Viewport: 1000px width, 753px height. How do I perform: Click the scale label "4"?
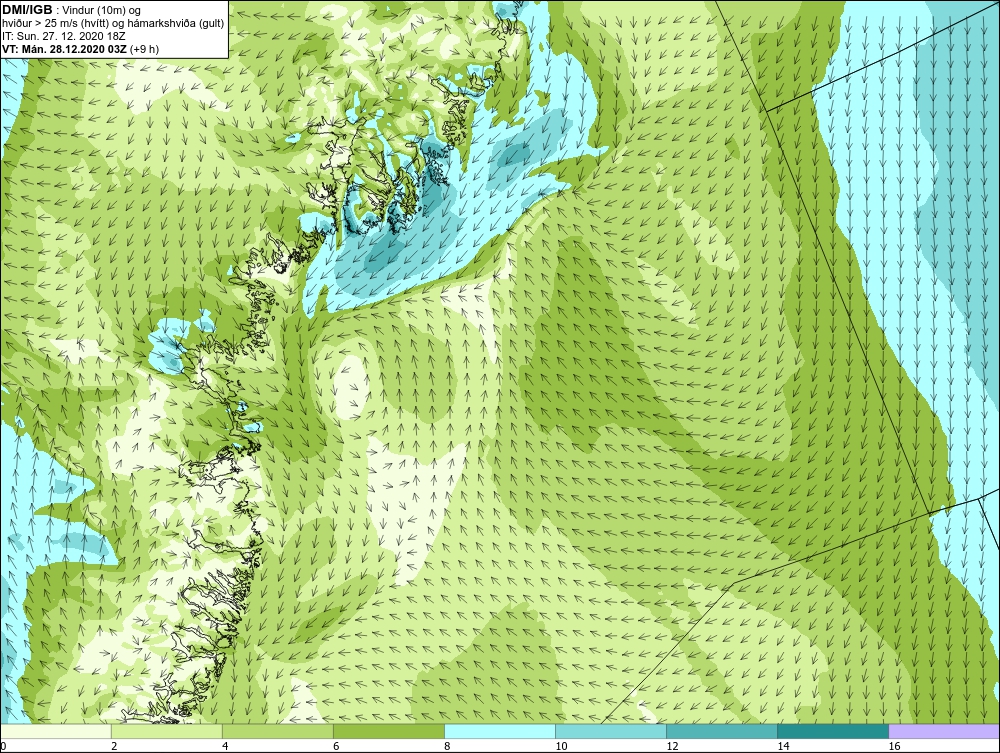(224, 746)
